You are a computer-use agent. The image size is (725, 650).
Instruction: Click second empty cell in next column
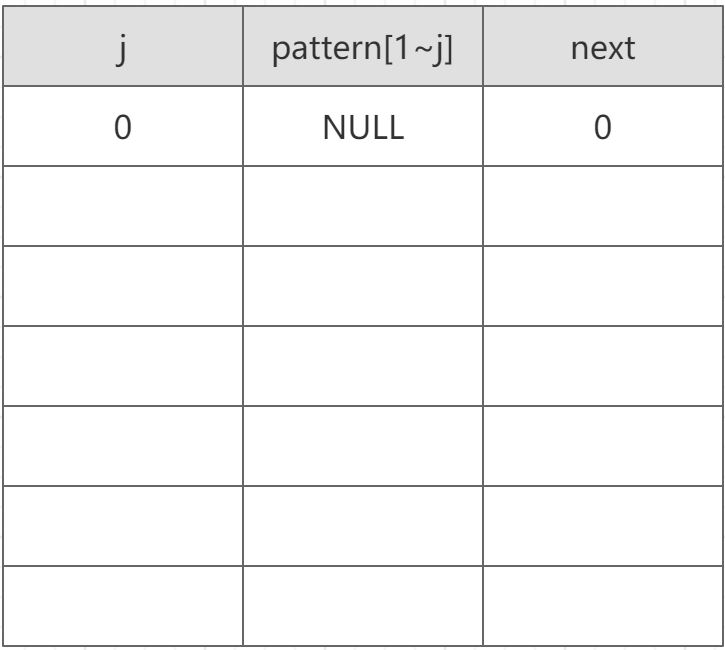coord(603,286)
